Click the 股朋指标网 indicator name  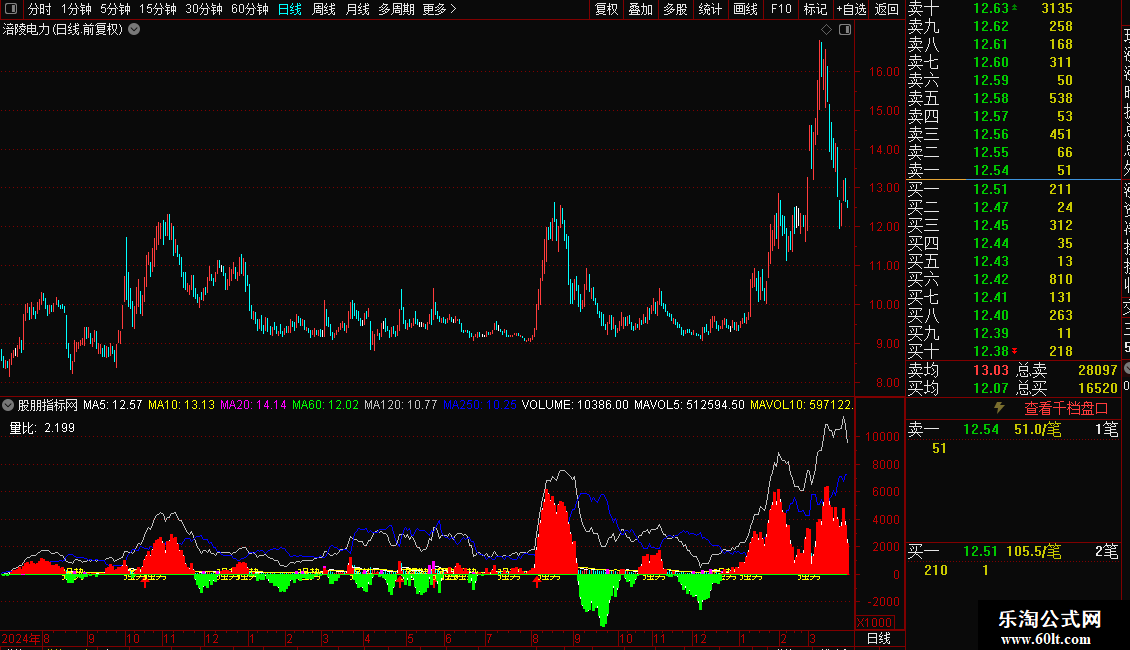click(48, 405)
